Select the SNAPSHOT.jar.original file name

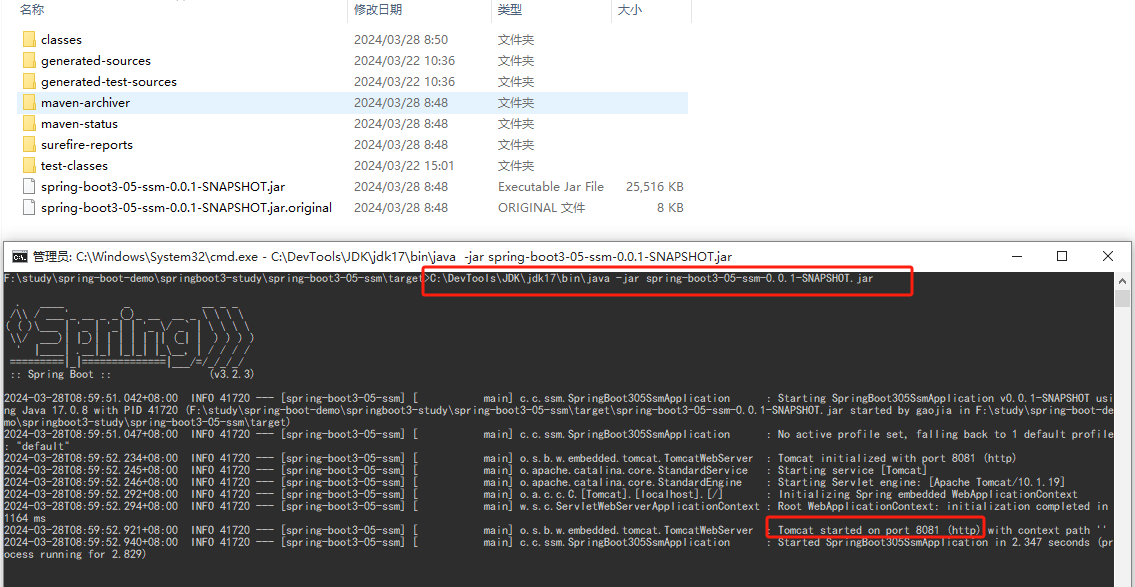(x=187, y=208)
